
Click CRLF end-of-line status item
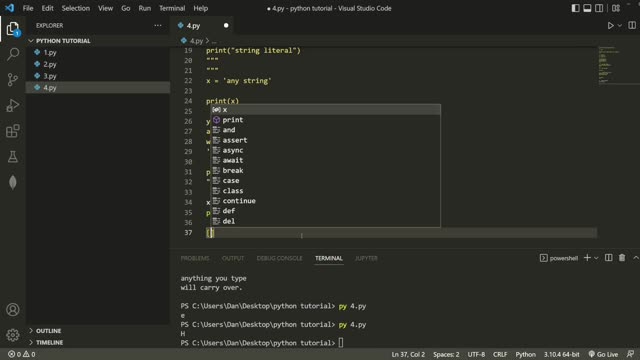tap(500, 354)
